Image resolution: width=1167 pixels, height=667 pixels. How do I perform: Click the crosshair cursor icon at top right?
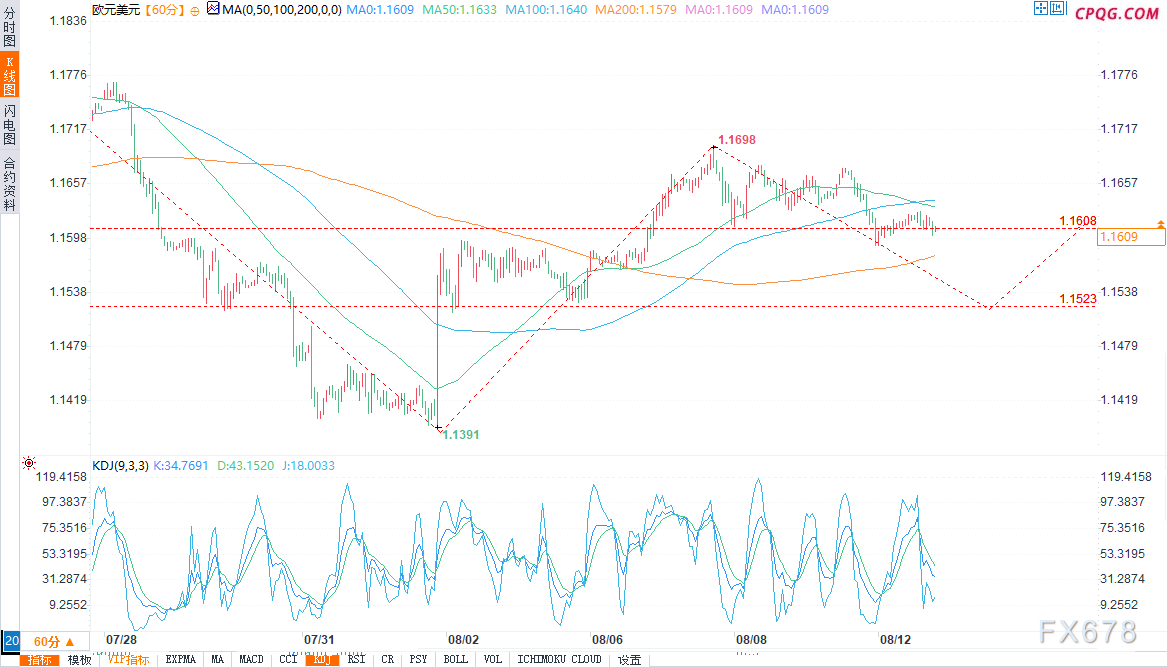coord(1040,9)
